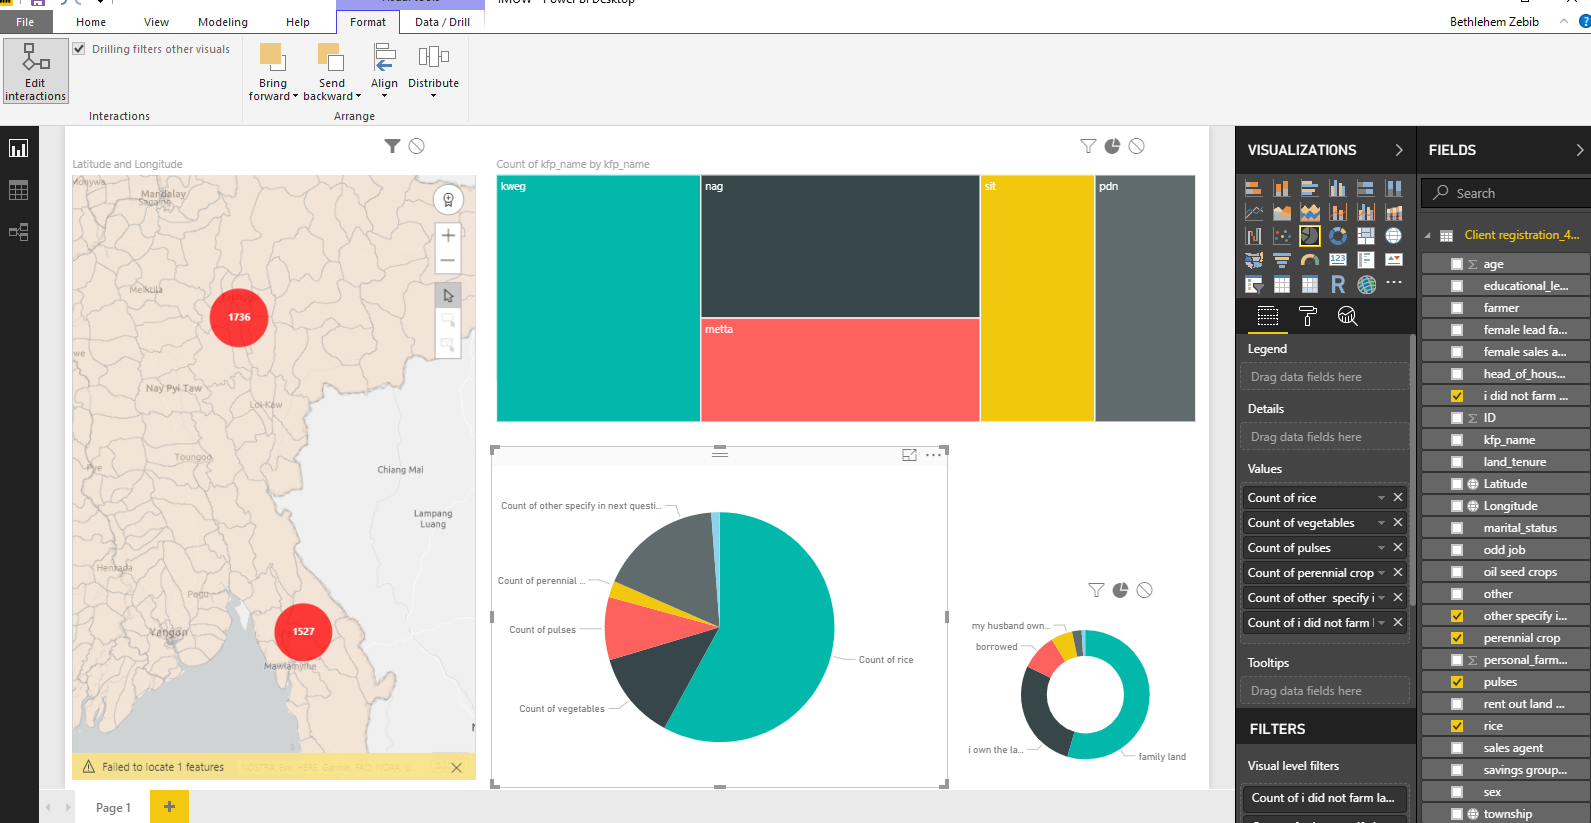Select the ArcGIS Maps visualization

click(x=1366, y=284)
